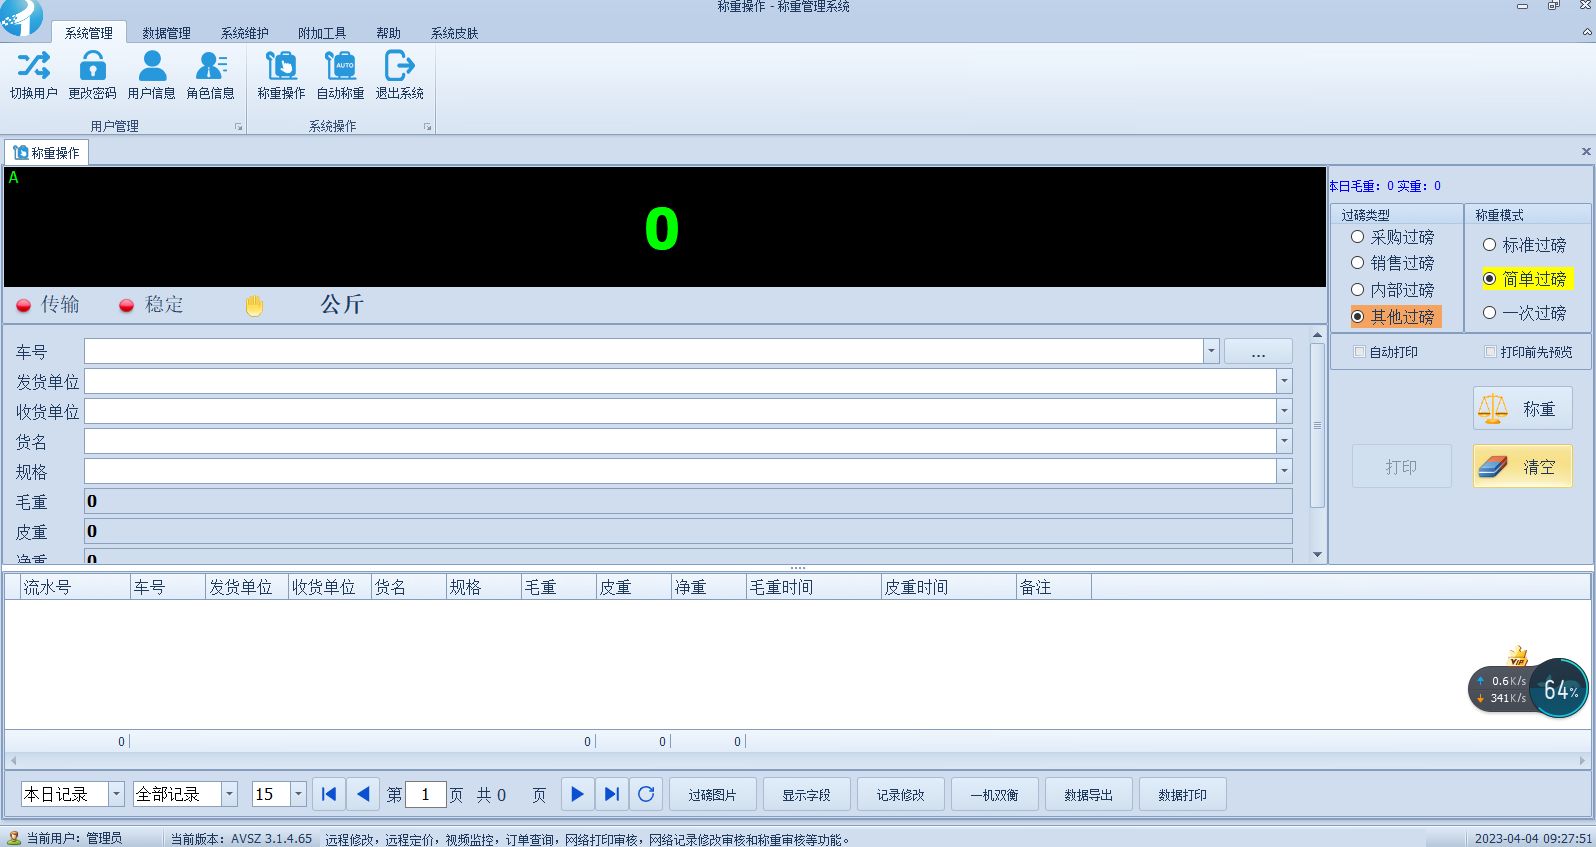Image resolution: width=1596 pixels, height=847 pixels.
Task: Click the 退出系统 exit system icon
Action: 399,67
